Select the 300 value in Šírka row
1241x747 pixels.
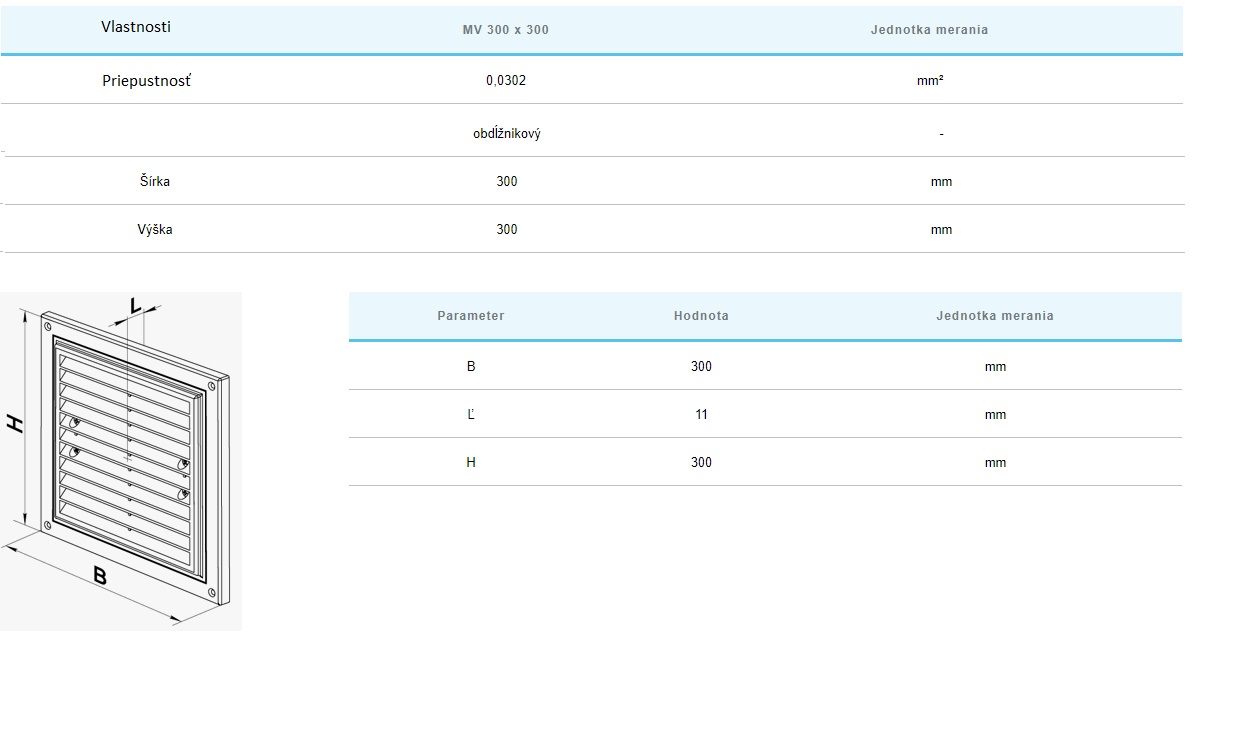tap(507, 182)
